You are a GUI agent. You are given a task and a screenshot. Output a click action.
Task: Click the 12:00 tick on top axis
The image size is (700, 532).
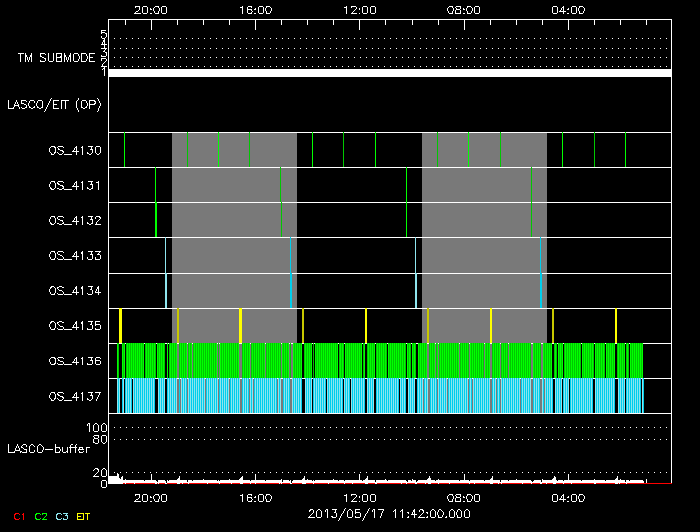click(359, 9)
